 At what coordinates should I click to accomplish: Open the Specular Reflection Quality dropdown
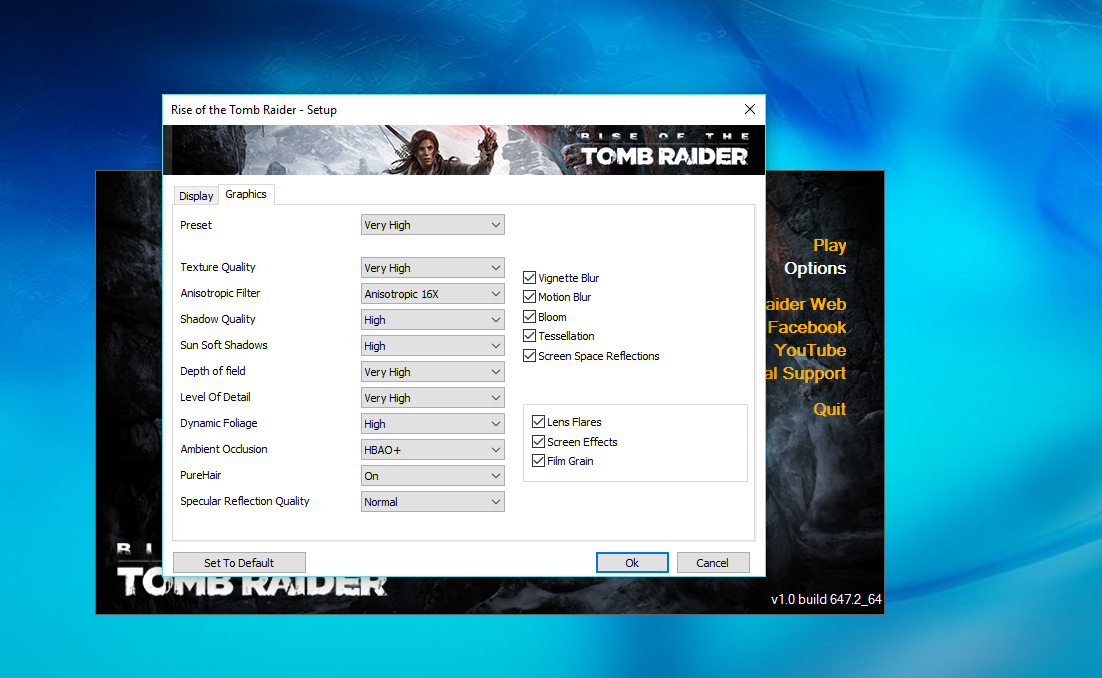pyautogui.click(x=432, y=502)
